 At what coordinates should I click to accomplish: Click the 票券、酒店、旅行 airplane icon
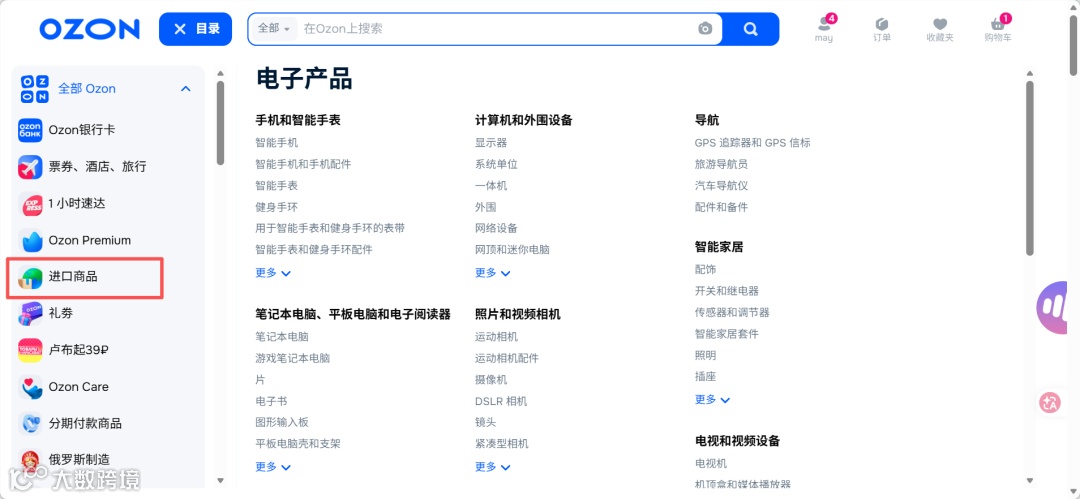[x=30, y=167]
